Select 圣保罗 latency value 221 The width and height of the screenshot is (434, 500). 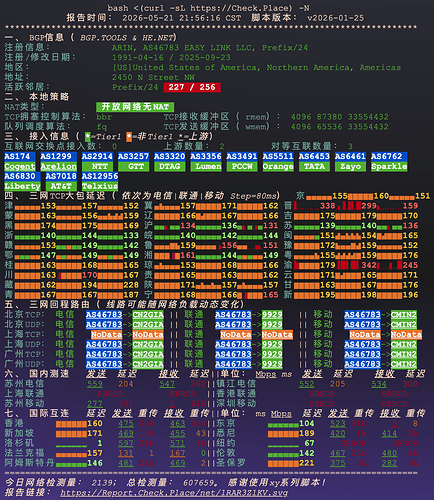(x=307, y=463)
